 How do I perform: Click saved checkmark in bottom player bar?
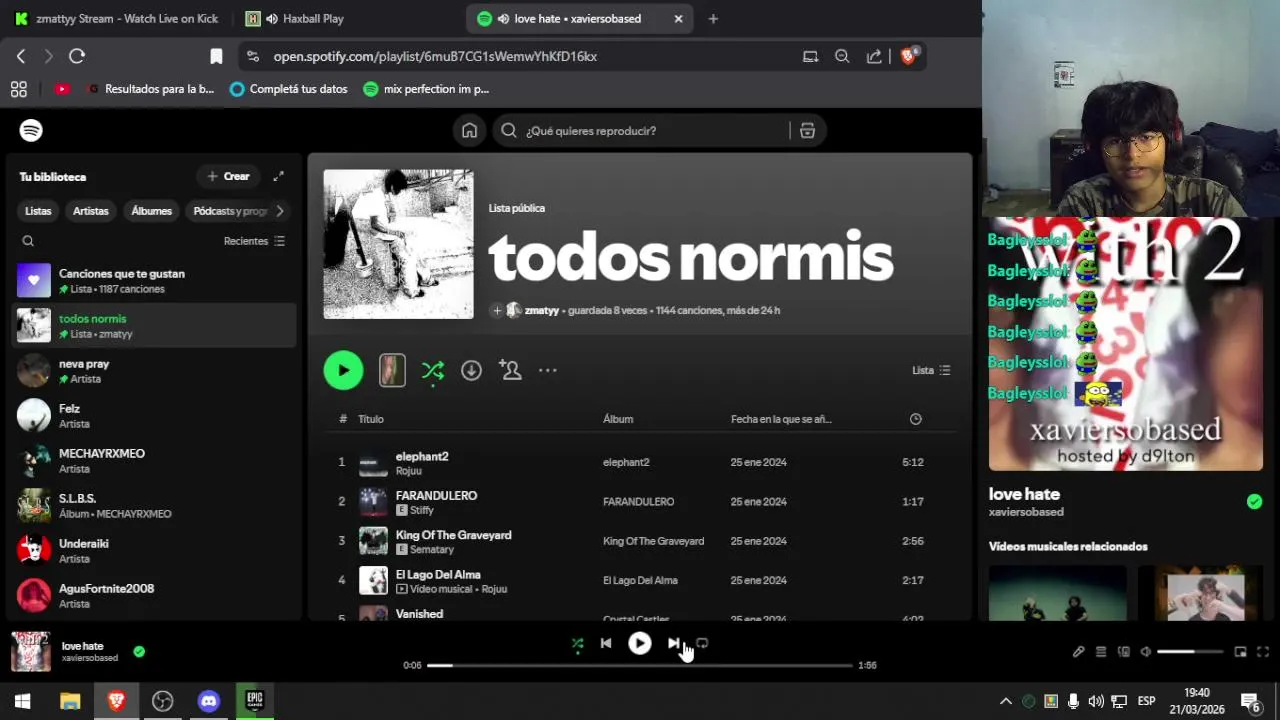[x=139, y=651]
